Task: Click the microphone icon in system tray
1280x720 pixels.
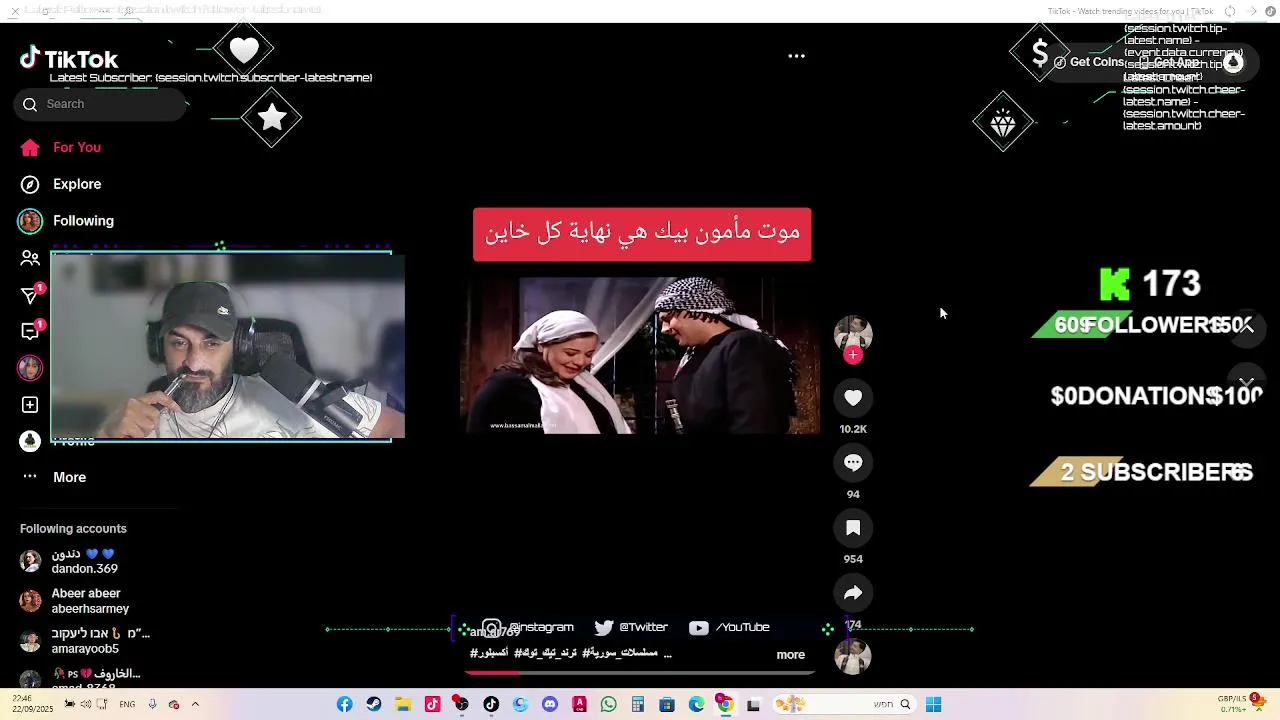Action: [x=152, y=705]
